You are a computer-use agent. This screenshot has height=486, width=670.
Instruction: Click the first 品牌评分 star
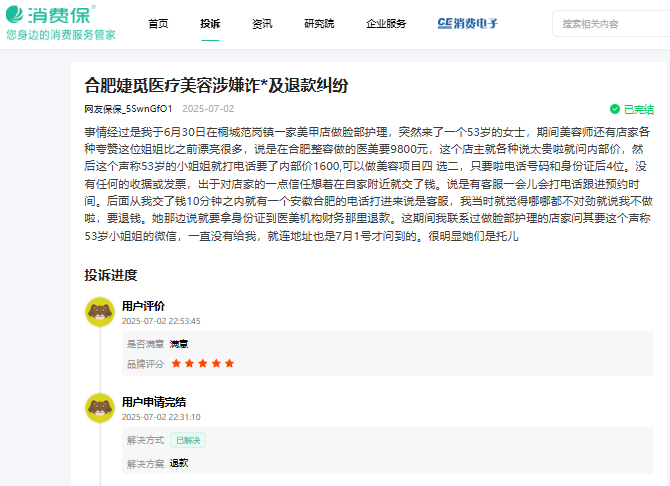point(176,363)
